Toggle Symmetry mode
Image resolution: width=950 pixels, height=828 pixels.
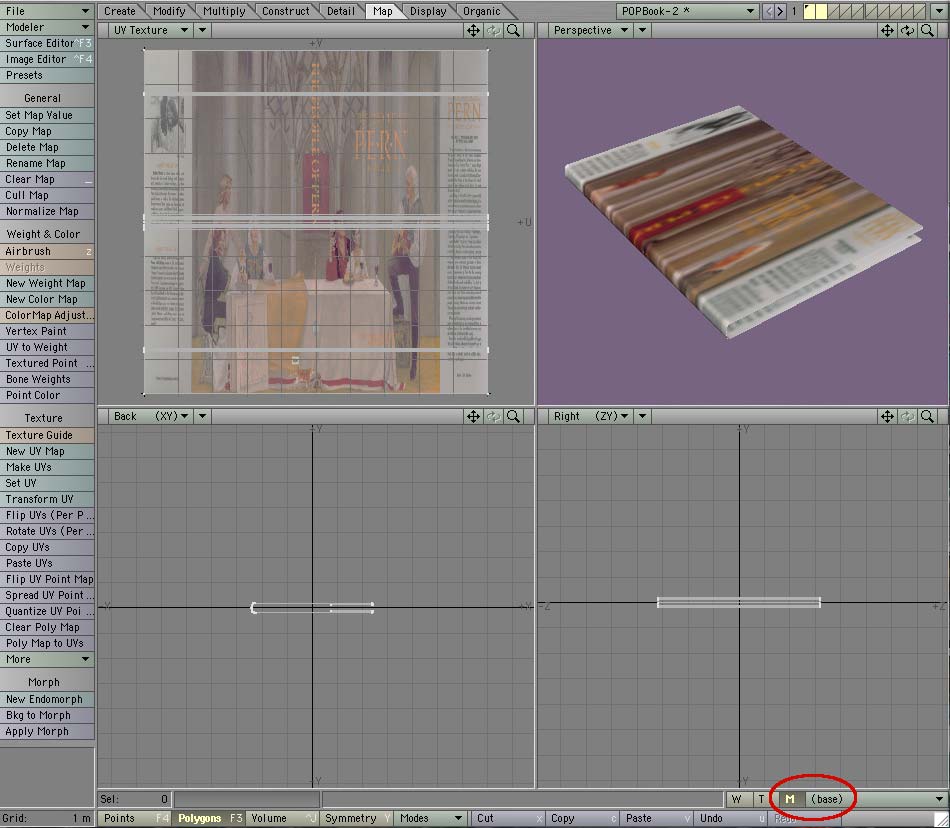[x=357, y=818]
